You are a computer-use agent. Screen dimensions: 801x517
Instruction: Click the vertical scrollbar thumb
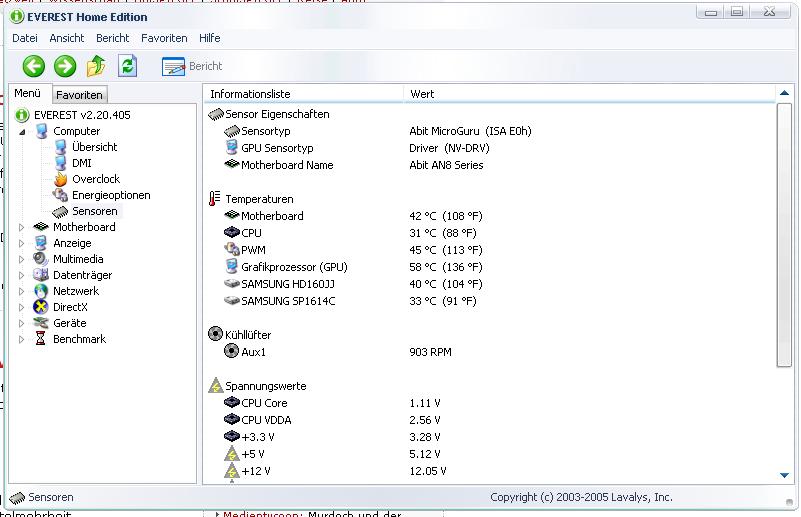click(784, 235)
